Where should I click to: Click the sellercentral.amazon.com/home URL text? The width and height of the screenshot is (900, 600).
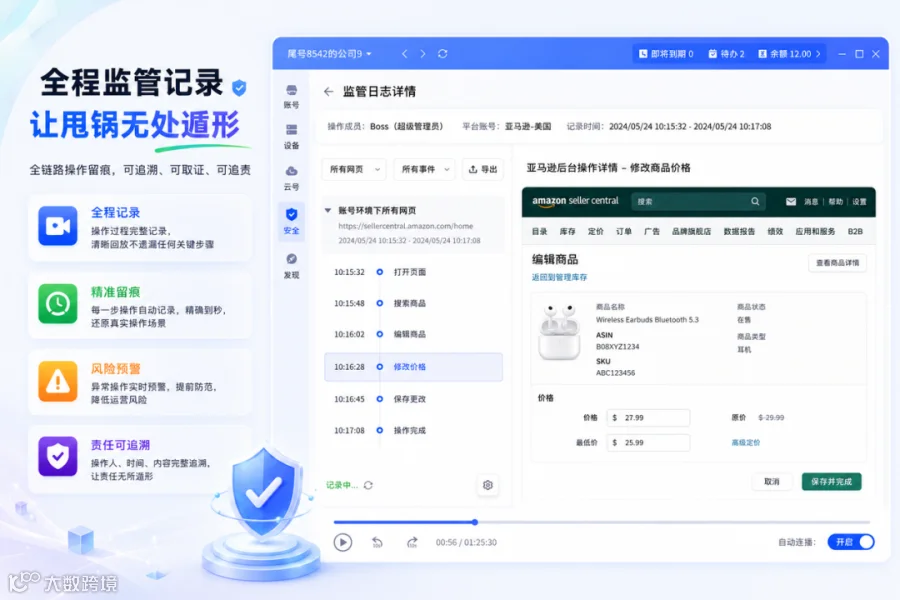pos(406,226)
